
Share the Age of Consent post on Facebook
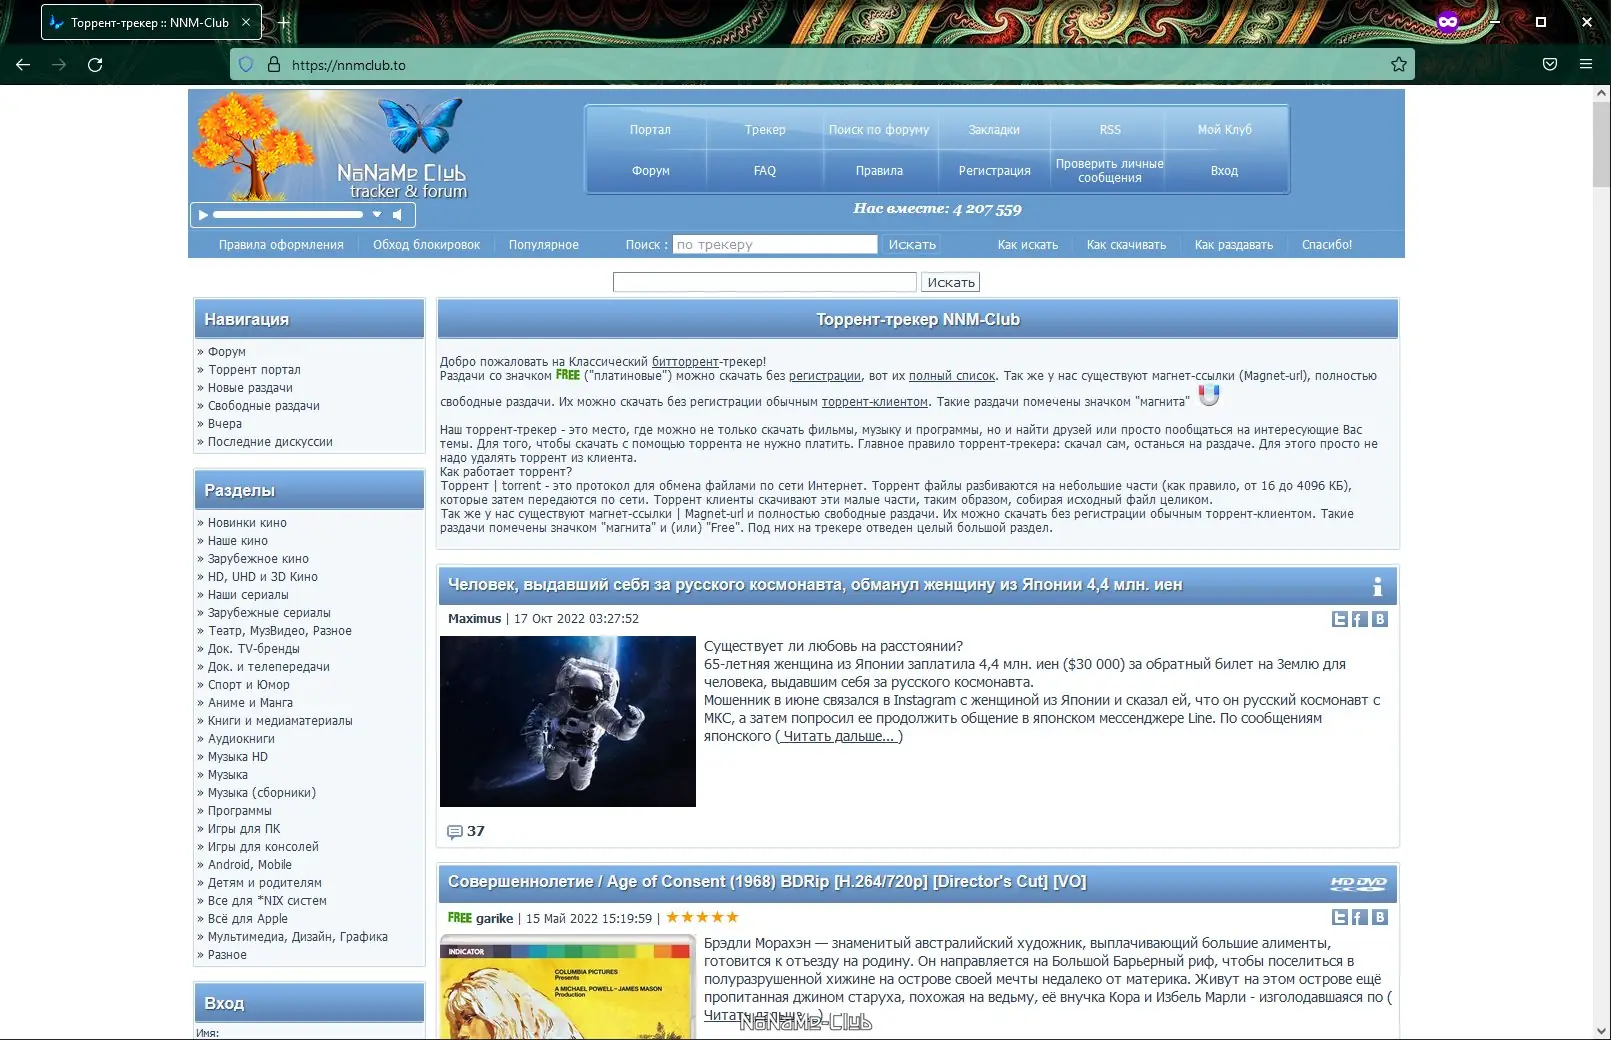click(1360, 917)
